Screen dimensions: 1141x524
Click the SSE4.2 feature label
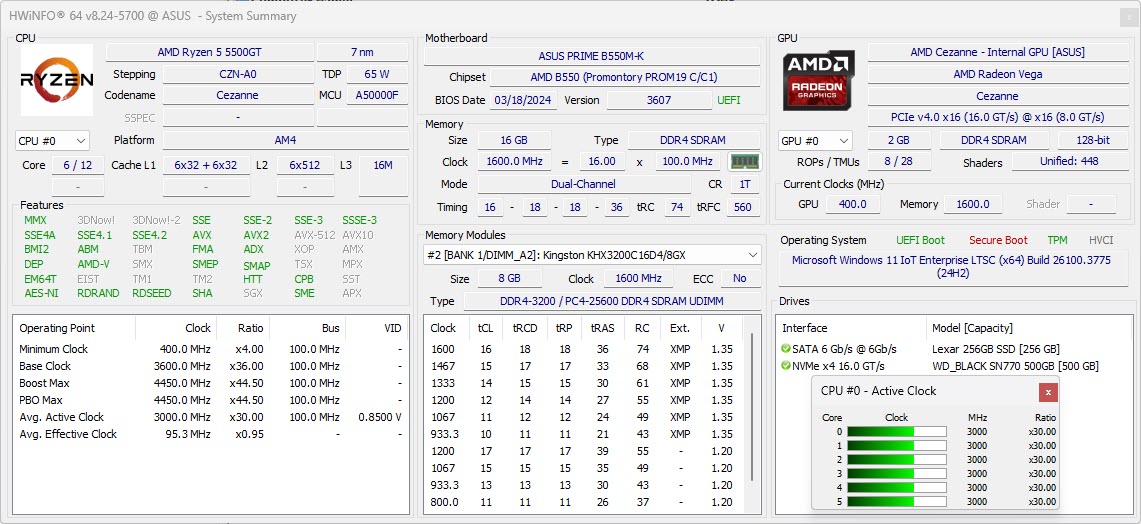pos(149,235)
